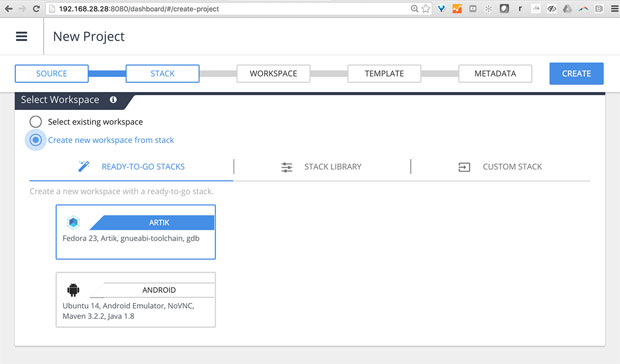Viewport: 620px width, 364px height.
Task: Choose Create new workspace from stack radio
Action: 36,140
